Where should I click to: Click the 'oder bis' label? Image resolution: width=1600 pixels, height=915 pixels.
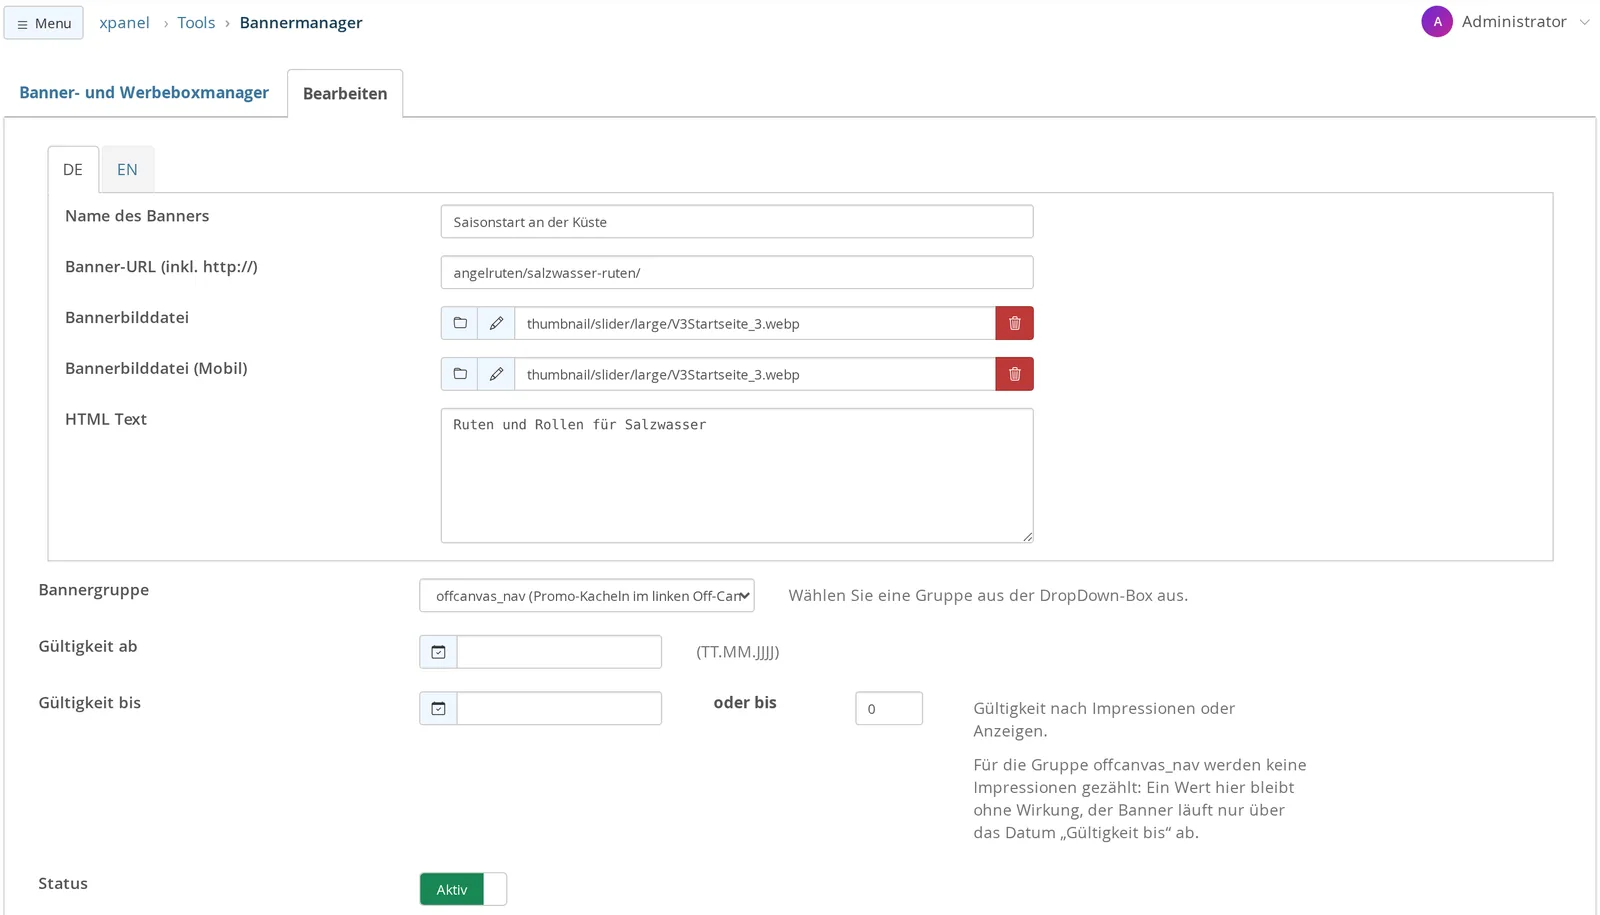[745, 702]
